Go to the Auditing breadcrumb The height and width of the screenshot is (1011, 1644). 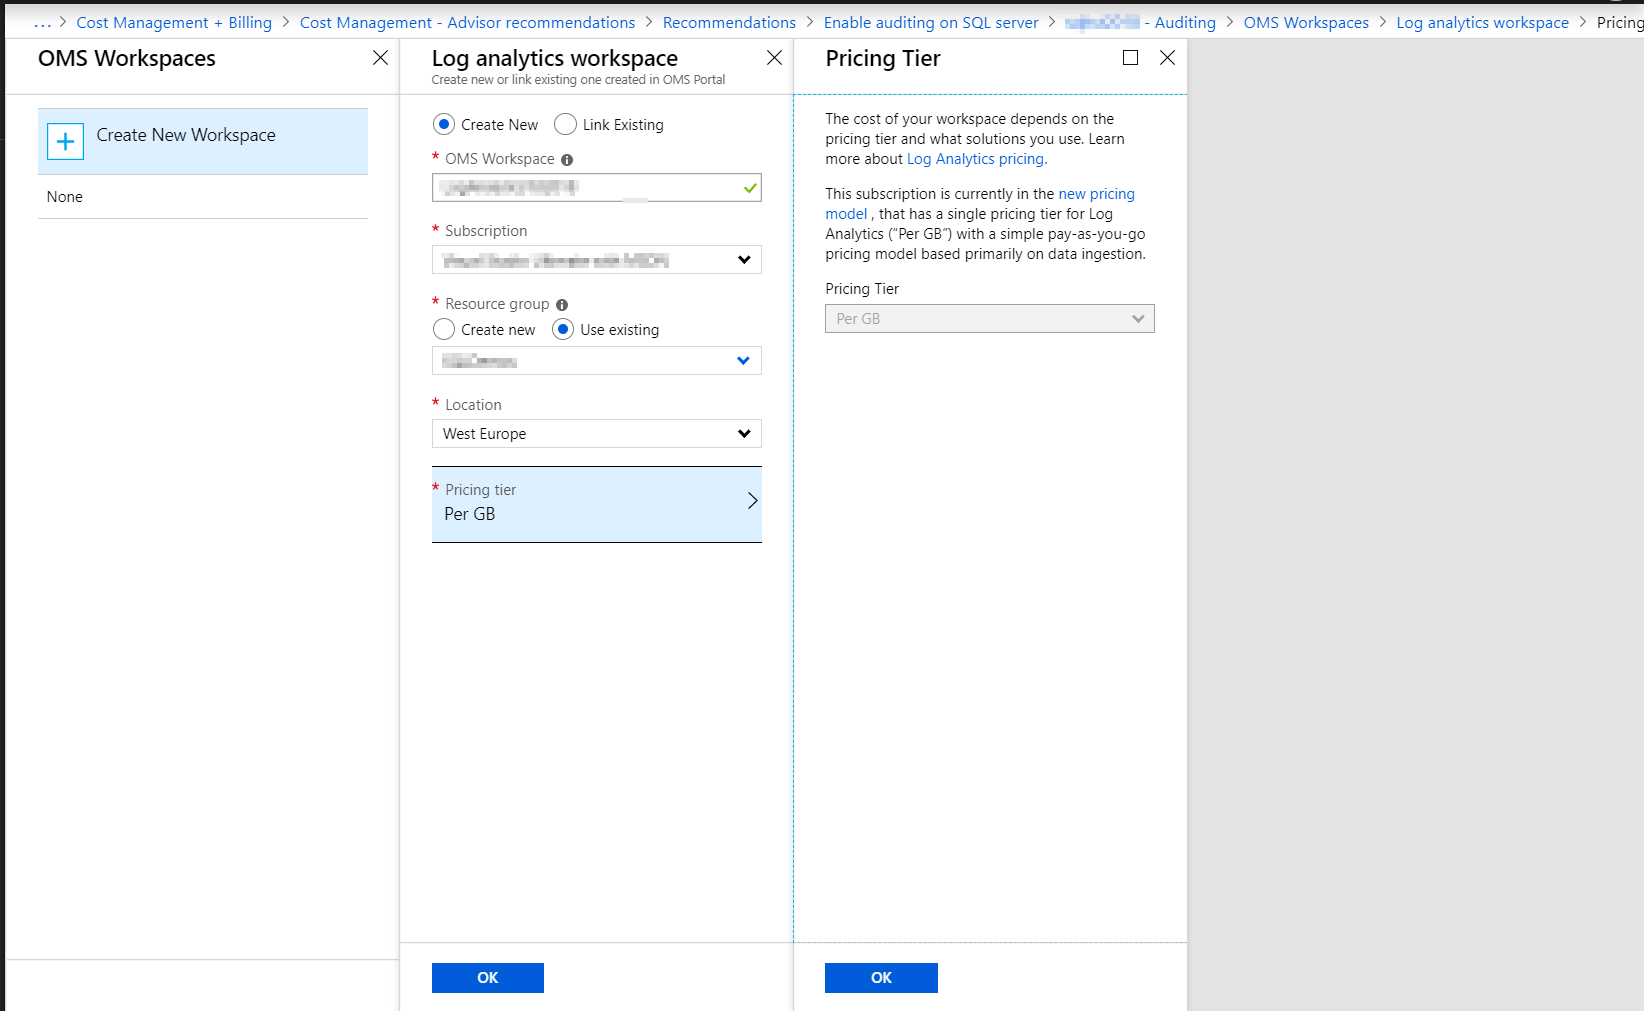point(1140,23)
